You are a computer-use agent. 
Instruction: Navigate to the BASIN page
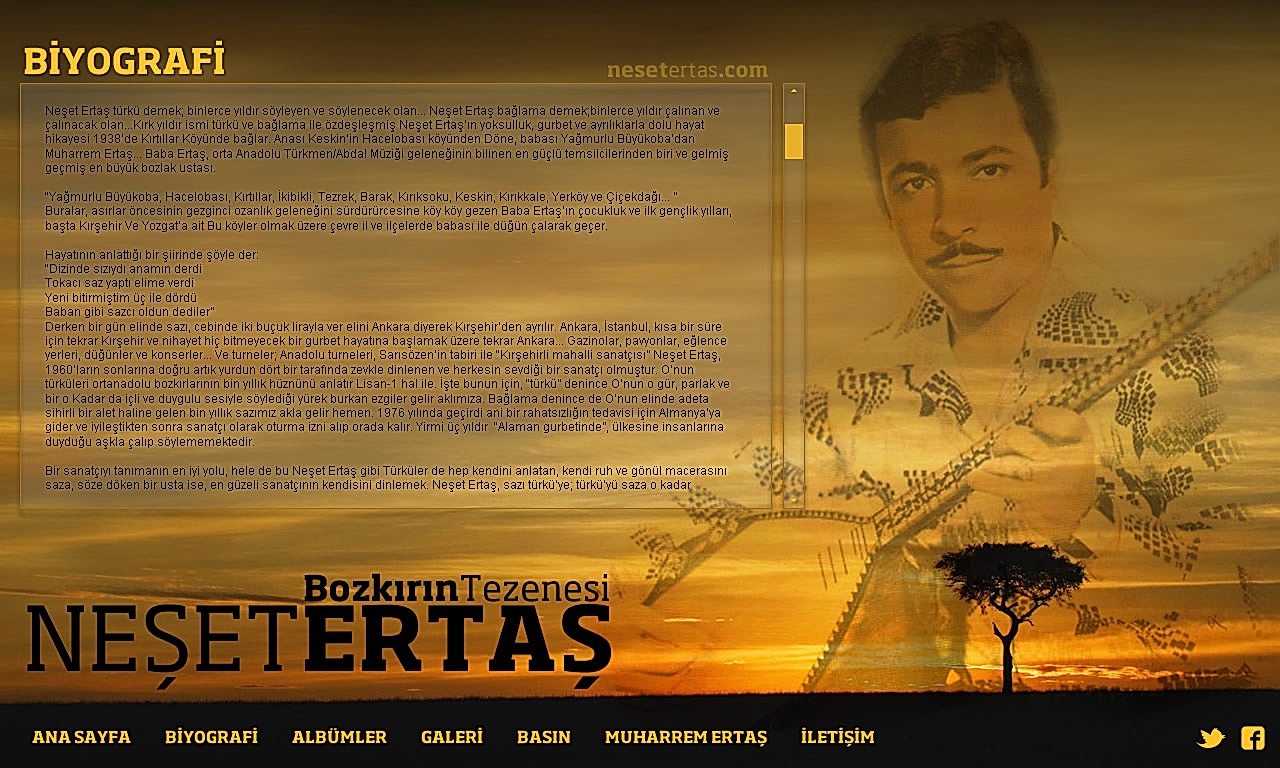coord(543,737)
